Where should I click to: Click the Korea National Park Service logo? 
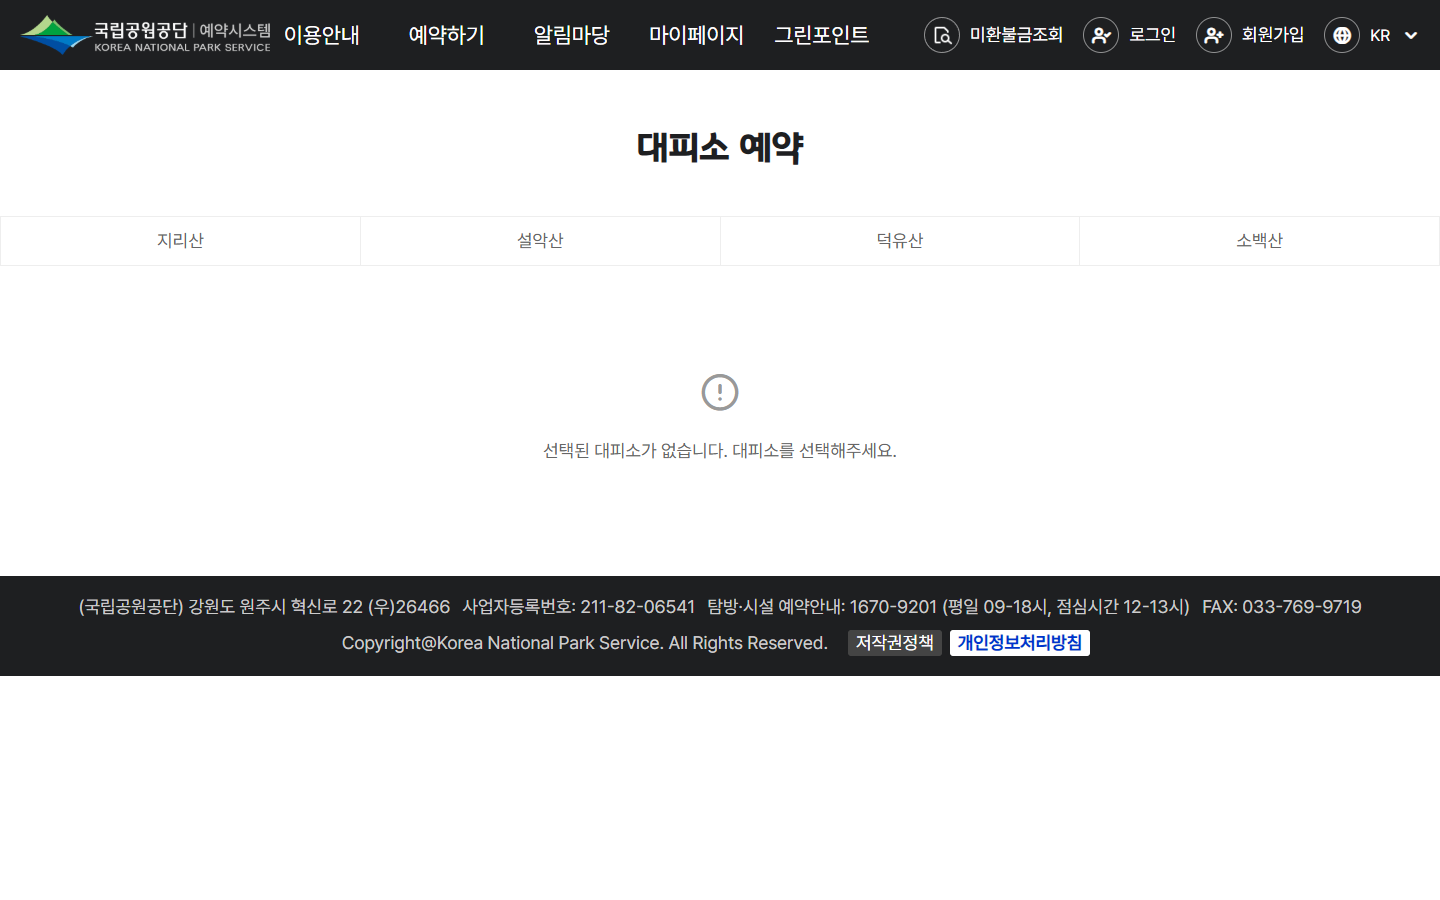(x=145, y=35)
